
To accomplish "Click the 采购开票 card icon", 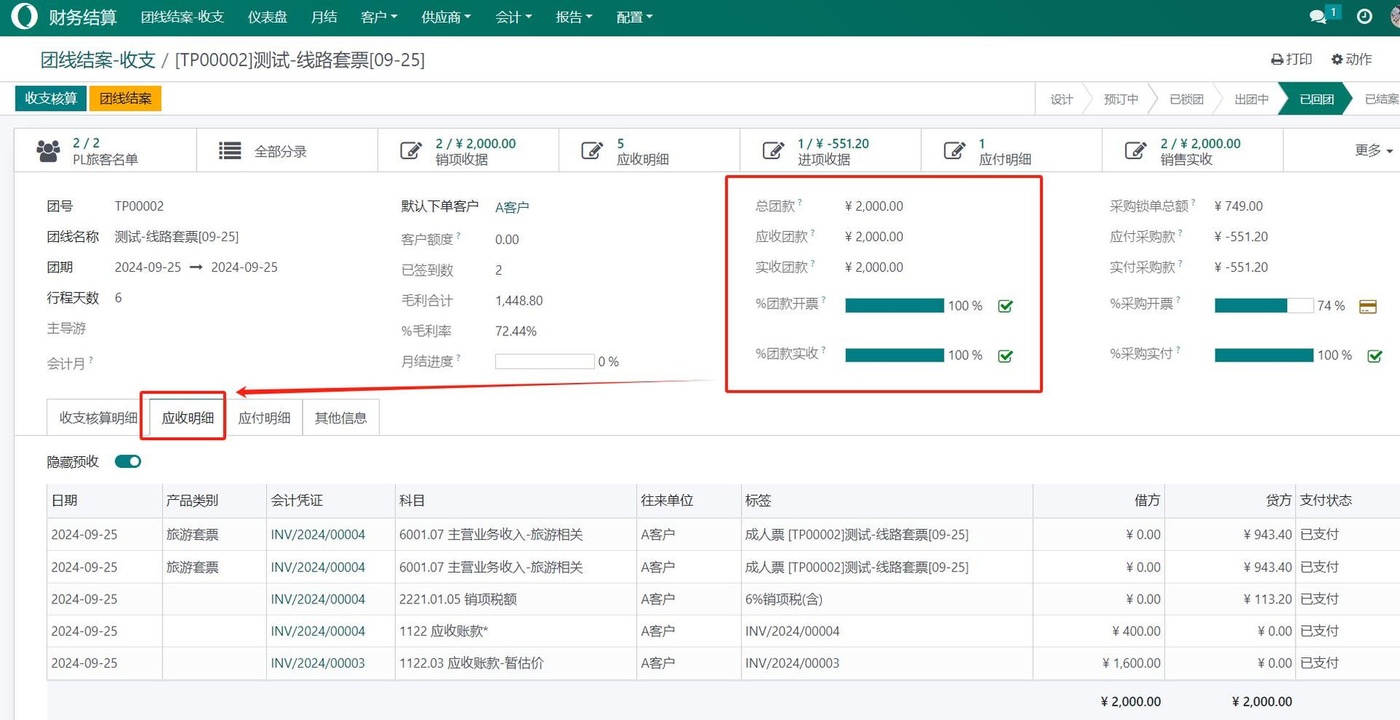I will [1367, 306].
